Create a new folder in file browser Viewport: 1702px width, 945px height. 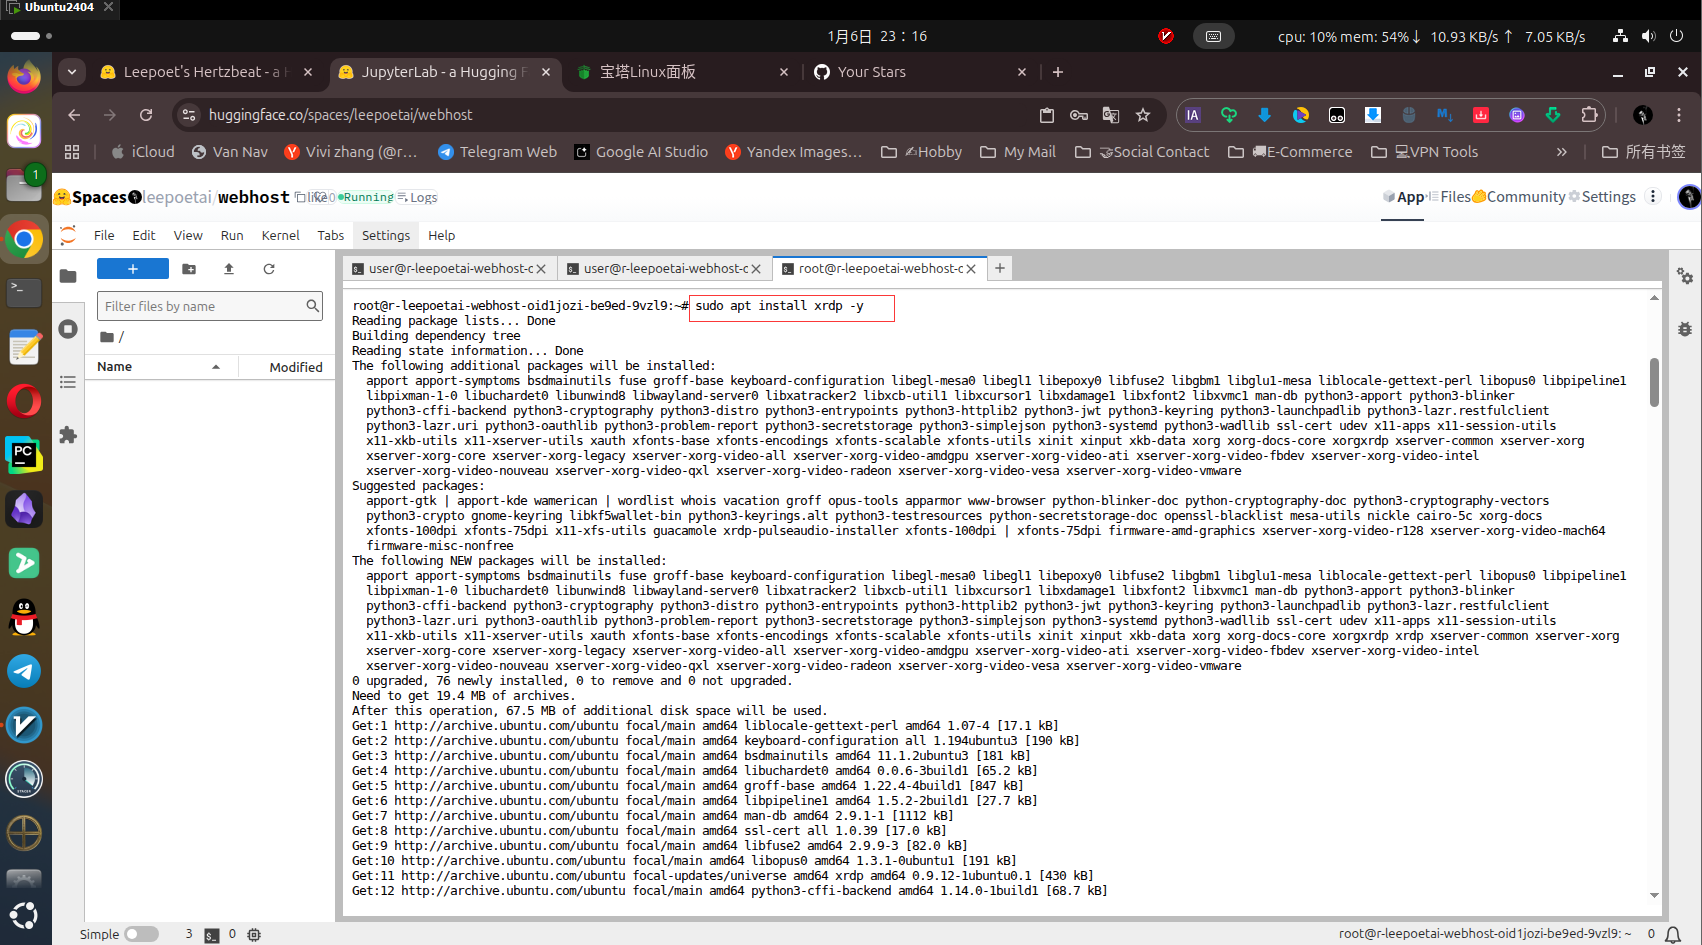pos(189,269)
